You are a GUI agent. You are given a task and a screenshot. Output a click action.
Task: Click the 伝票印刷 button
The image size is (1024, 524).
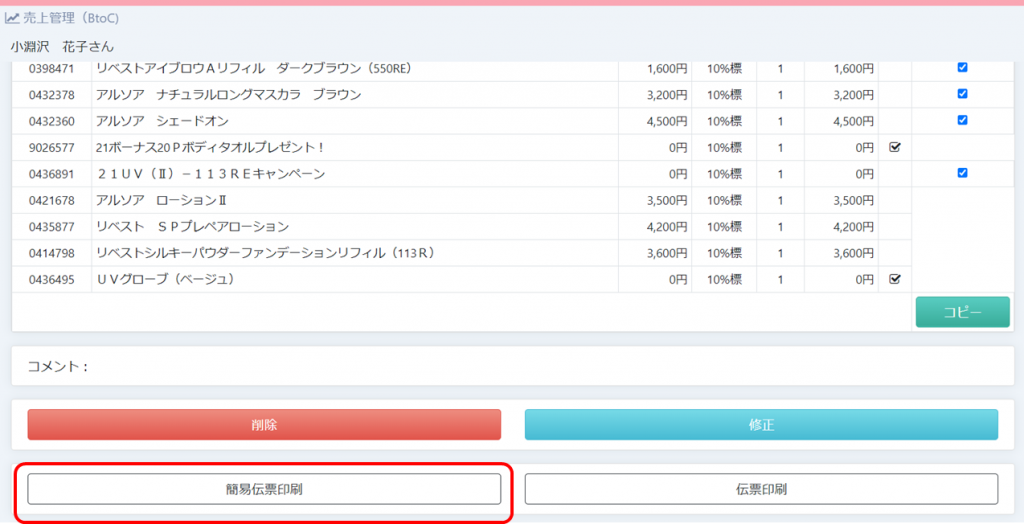[761, 489]
